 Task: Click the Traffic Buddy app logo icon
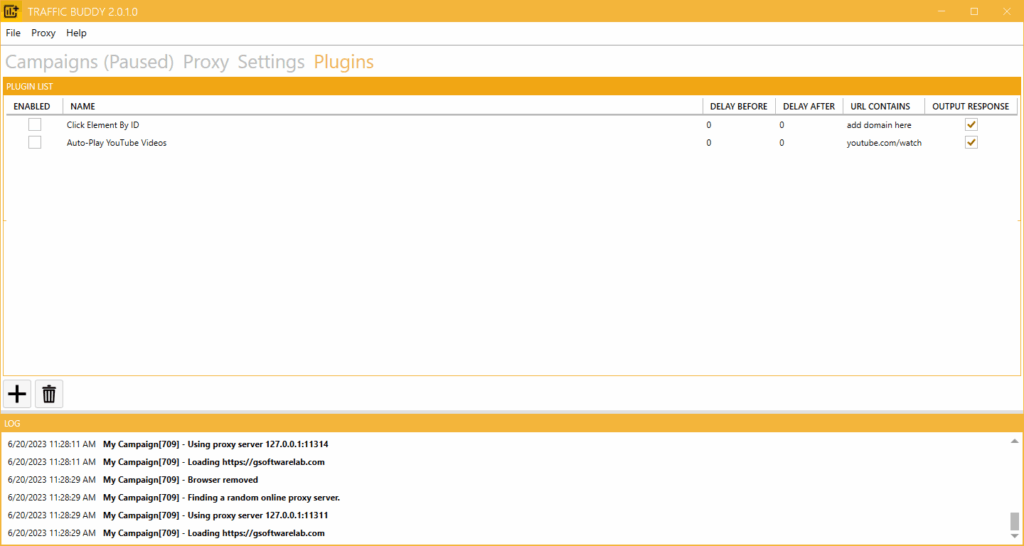pyautogui.click(x=12, y=11)
